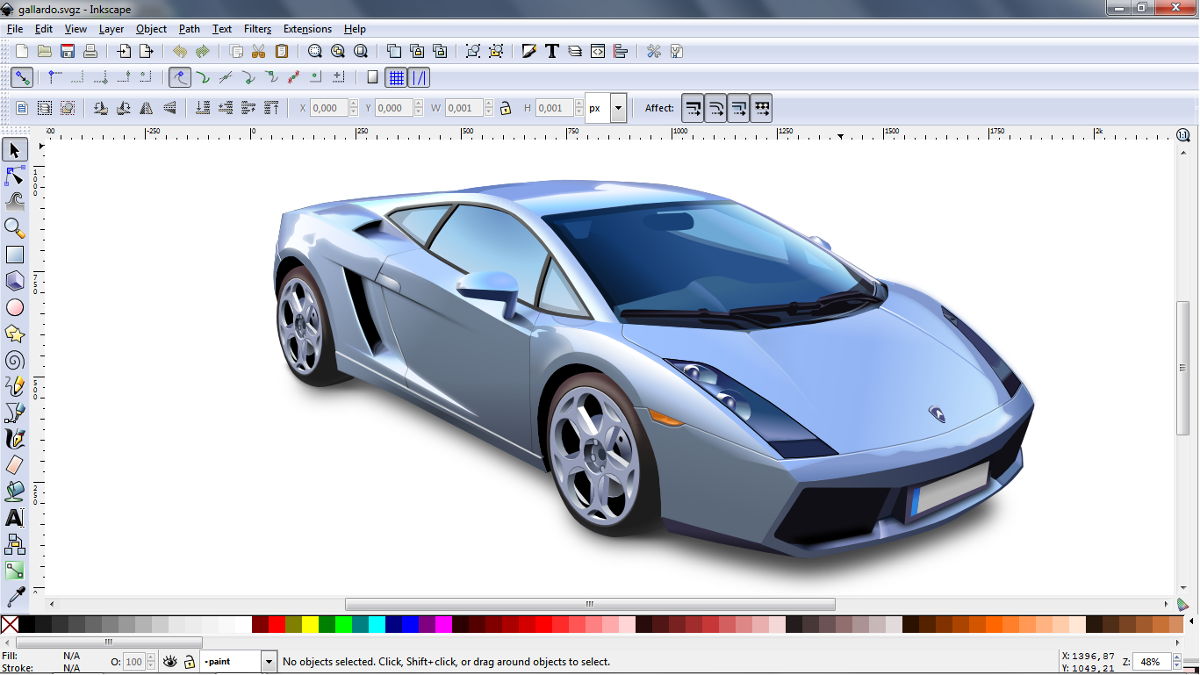Click the opacity value input field
Viewport: 1200px width, 675px height.
[x=134, y=661]
